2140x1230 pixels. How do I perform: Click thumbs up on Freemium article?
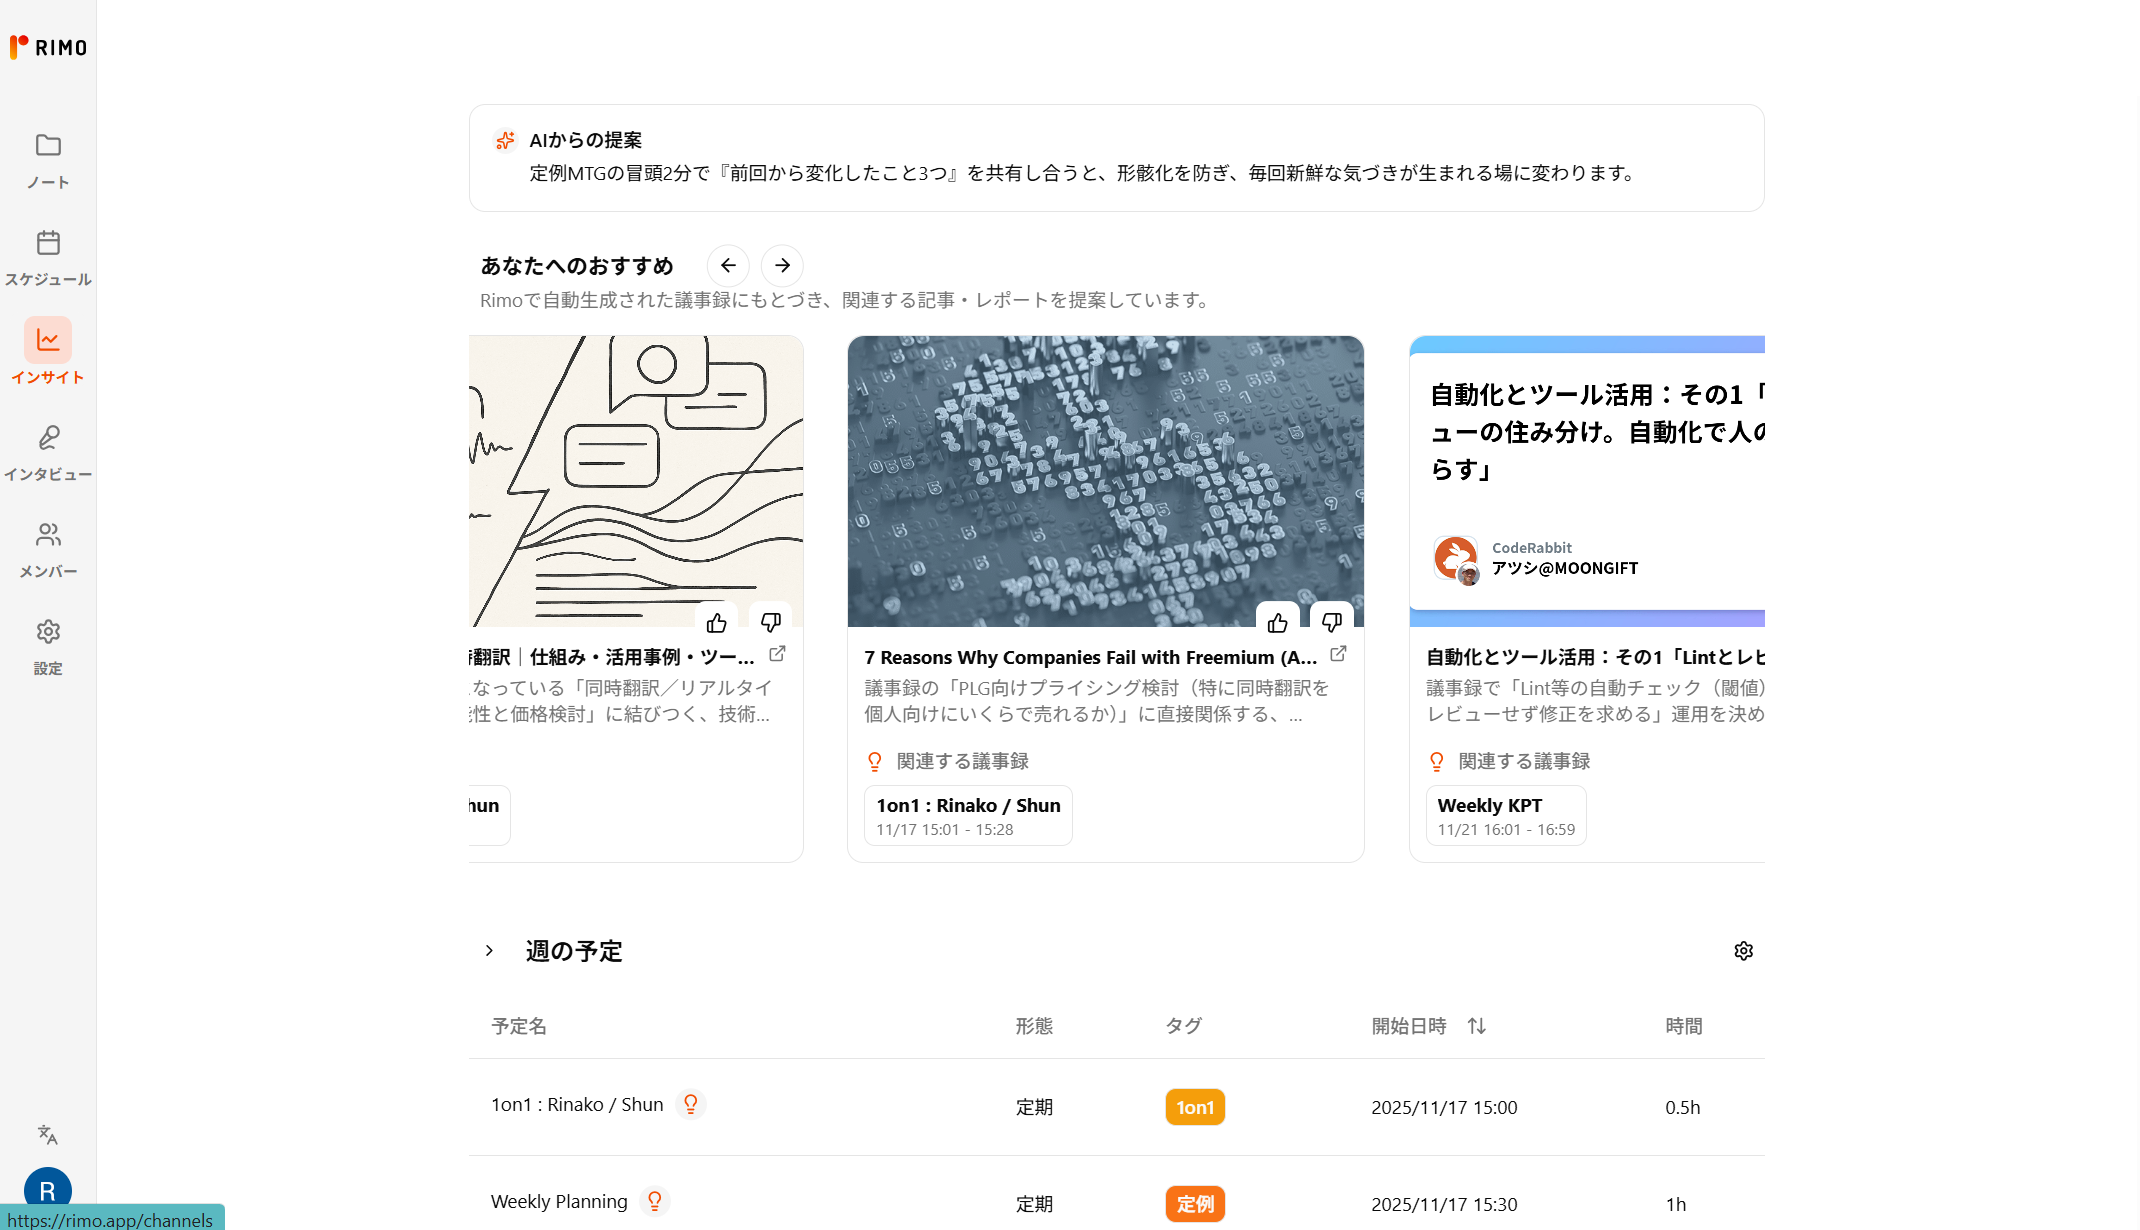click(x=1277, y=623)
